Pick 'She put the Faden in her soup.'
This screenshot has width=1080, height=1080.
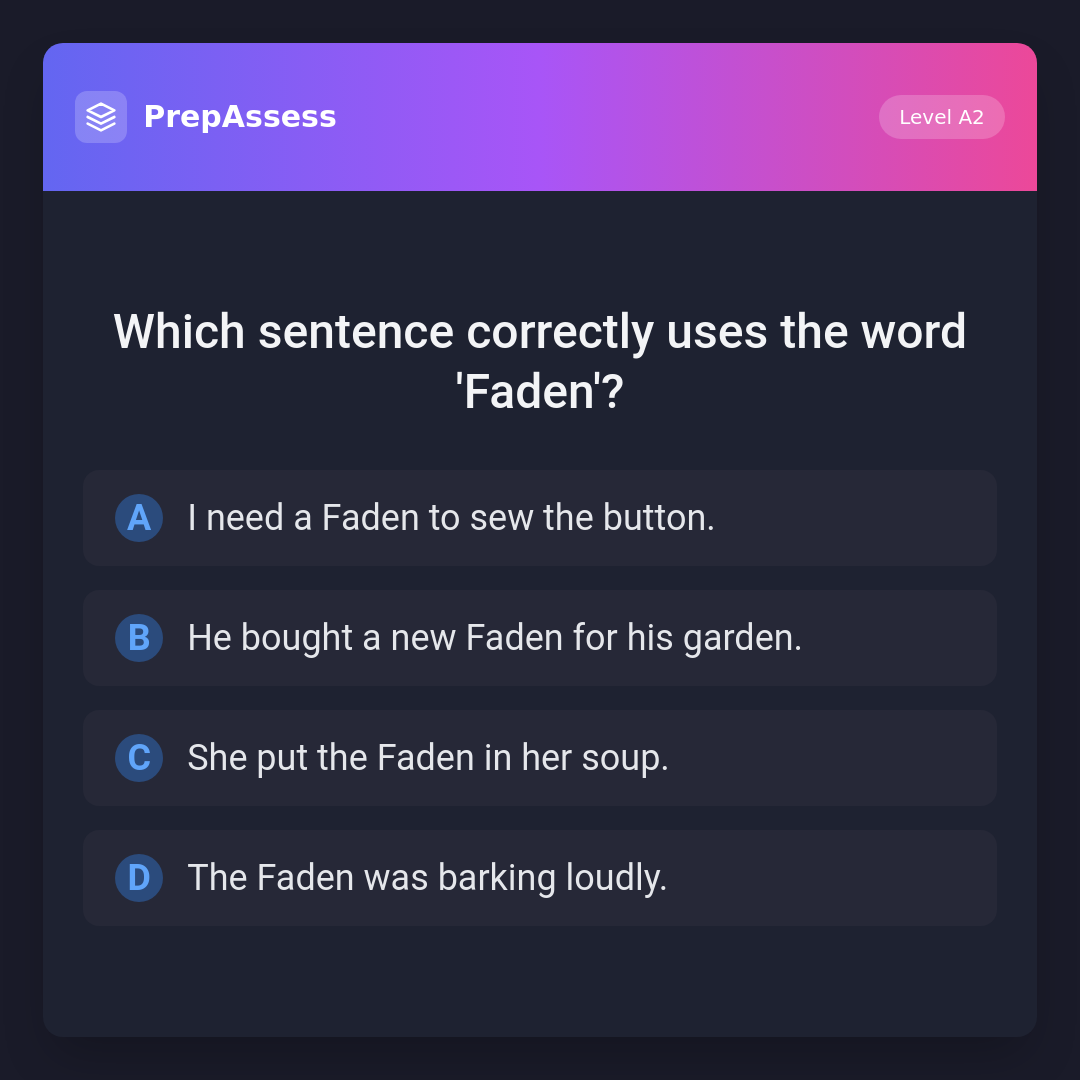(428, 758)
